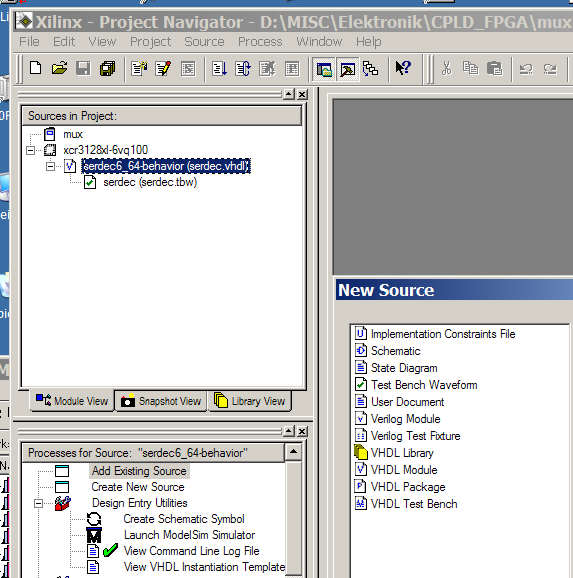The image size is (573, 578).
Task: Choose Verilog Module source type
Action: [406, 419]
